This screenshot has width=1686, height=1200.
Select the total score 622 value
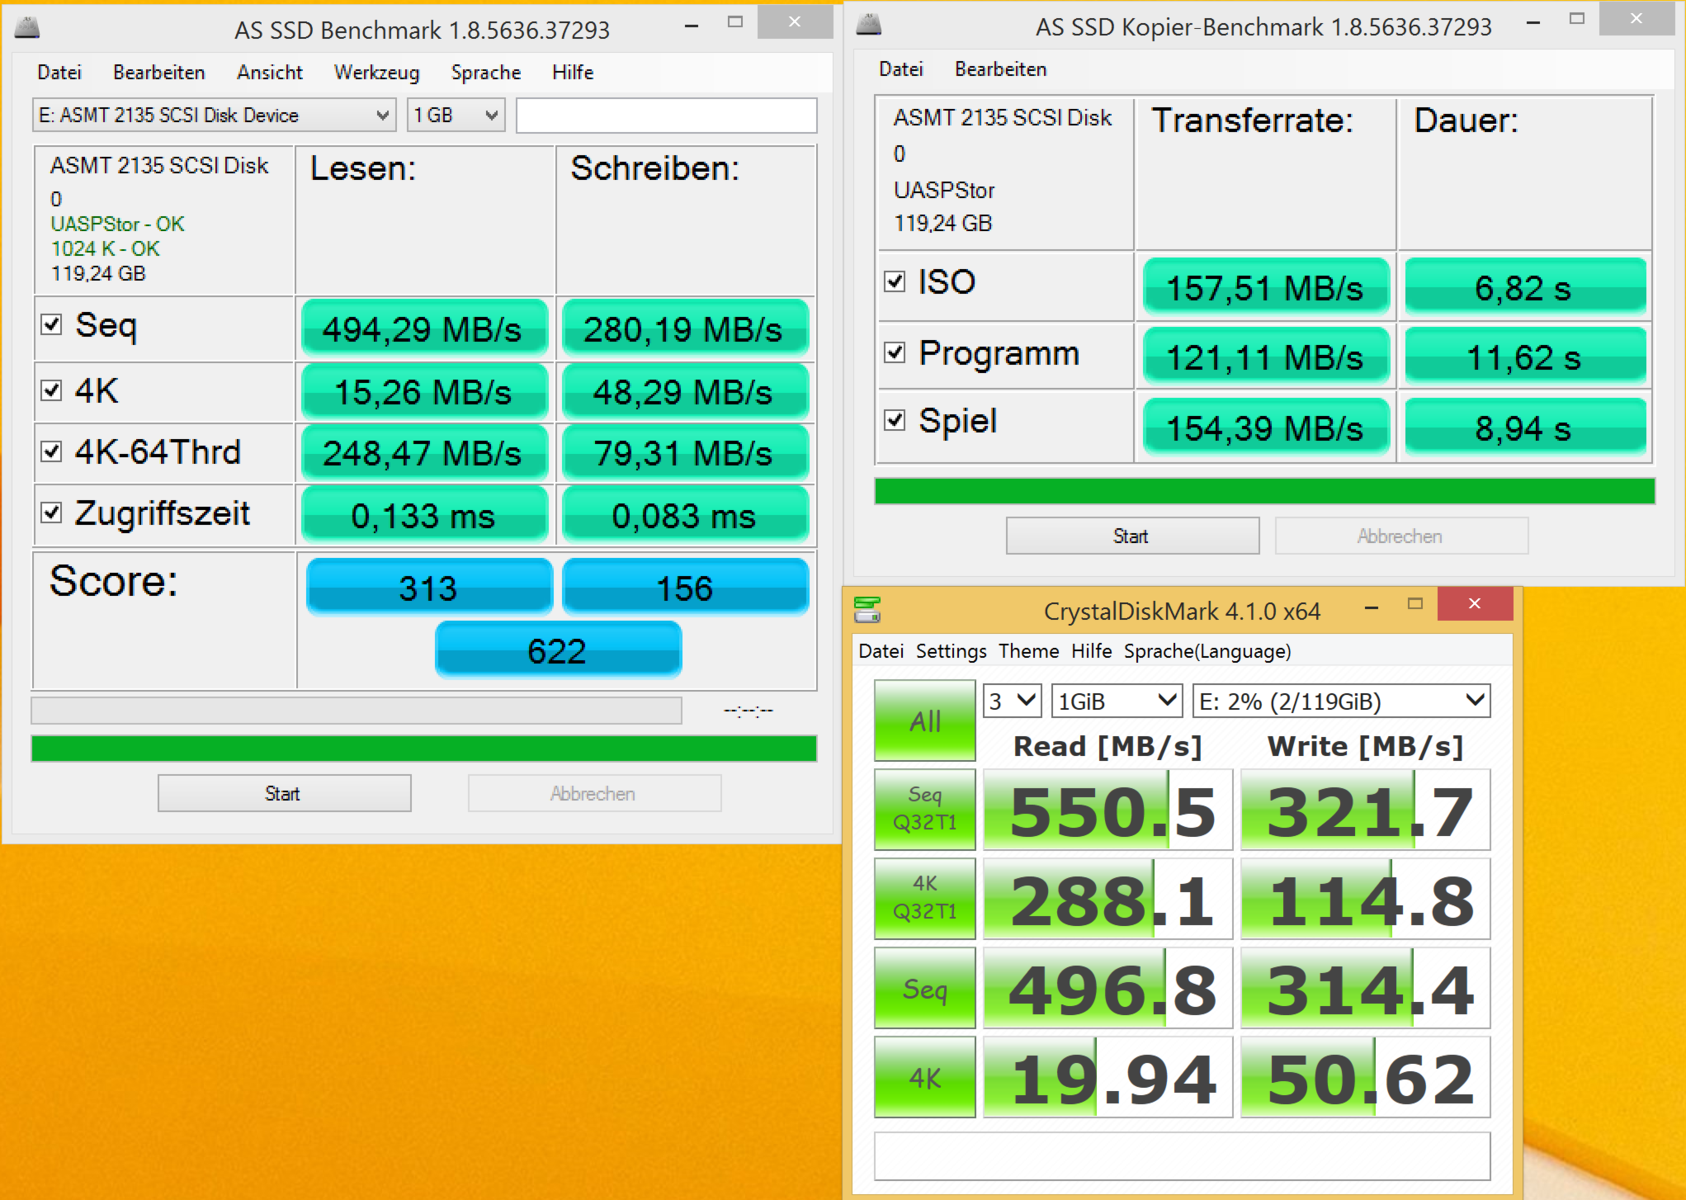558,650
